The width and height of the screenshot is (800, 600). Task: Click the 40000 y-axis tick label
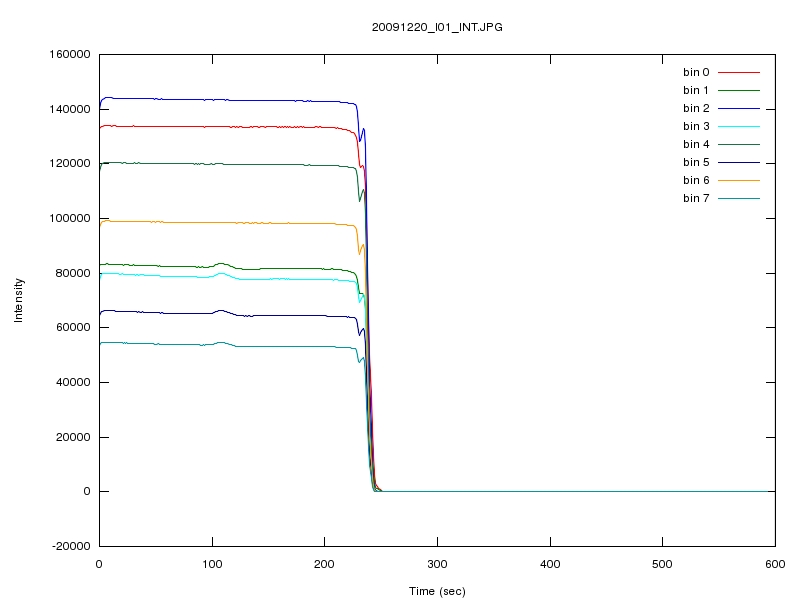tap(73, 382)
